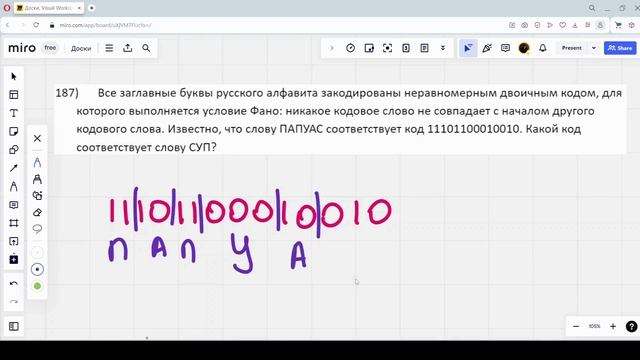Open a new browser tab
Screen dimensions: 640x360
coord(91,8)
